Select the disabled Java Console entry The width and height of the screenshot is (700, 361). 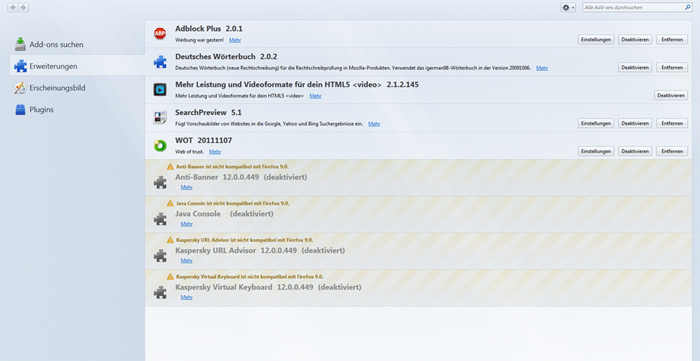(418, 215)
